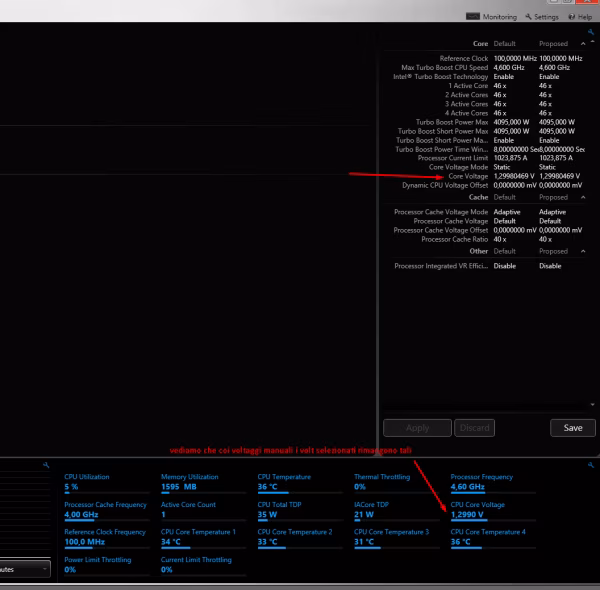Click the Discard button
Screen dimensions: 600x590
tap(474, 428)
